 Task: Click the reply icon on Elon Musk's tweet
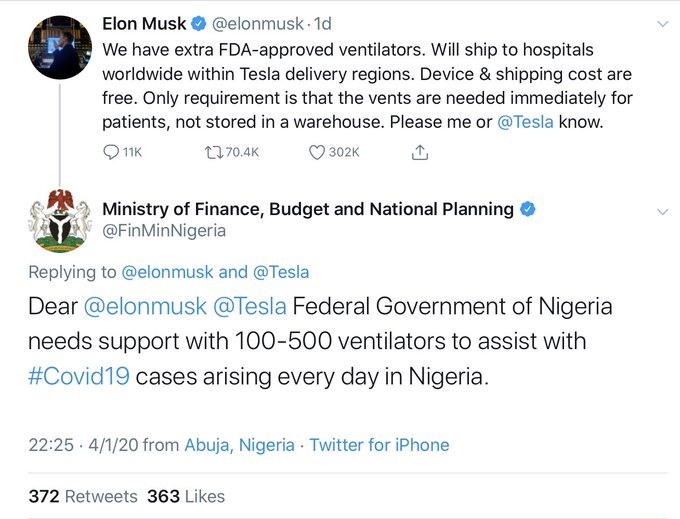[112, 152]
